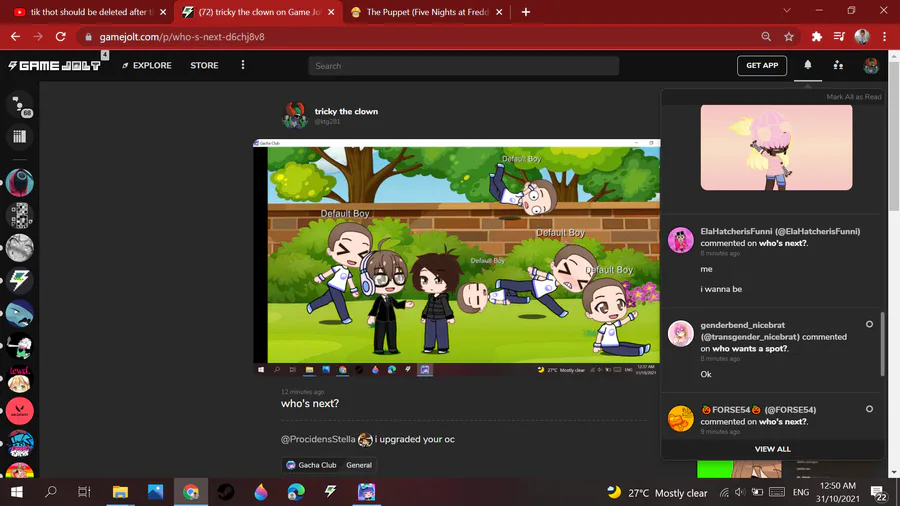Screen dimensions: 900x506
Task: Open genderbend_nicebrat's avatar in notifications
Action: point(680,333)
